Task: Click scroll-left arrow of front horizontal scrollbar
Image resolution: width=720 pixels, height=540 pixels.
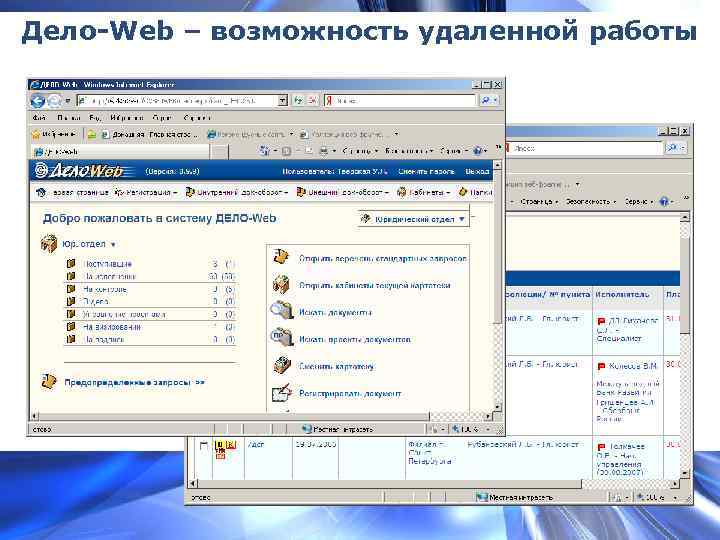Action: pos(34,416)
